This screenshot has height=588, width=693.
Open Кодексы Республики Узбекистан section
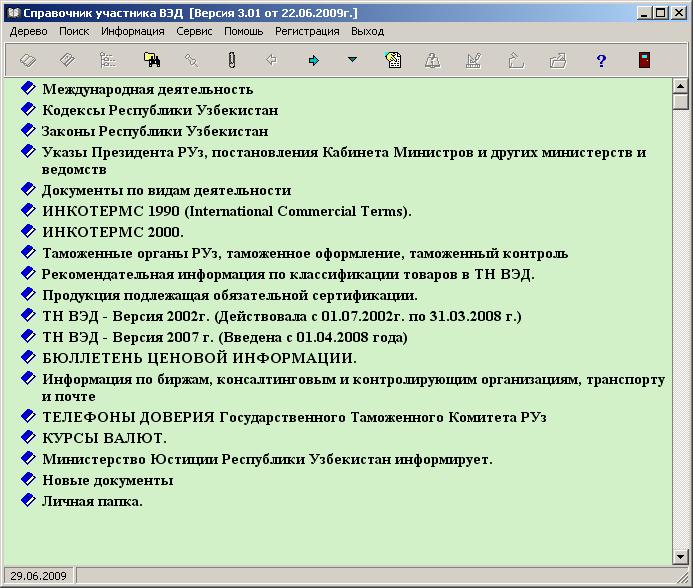[x=160, y=110]
